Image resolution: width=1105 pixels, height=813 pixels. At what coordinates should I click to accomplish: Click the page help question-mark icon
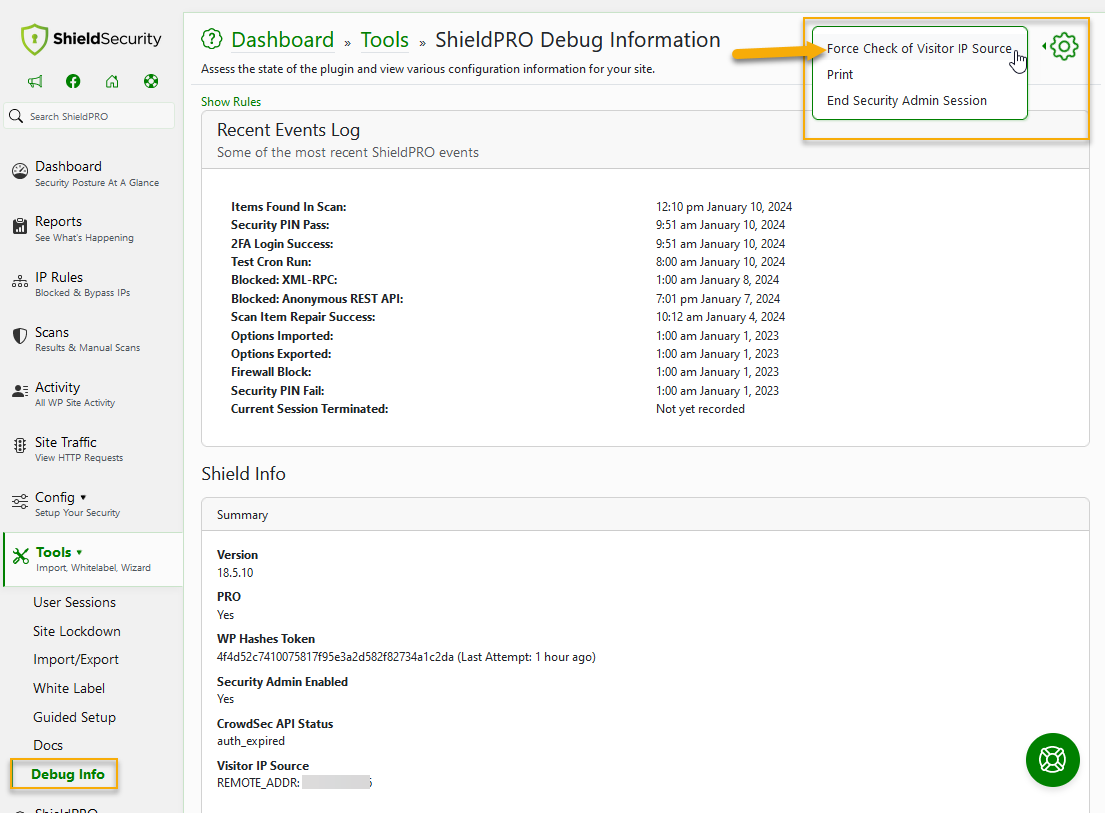211,39
